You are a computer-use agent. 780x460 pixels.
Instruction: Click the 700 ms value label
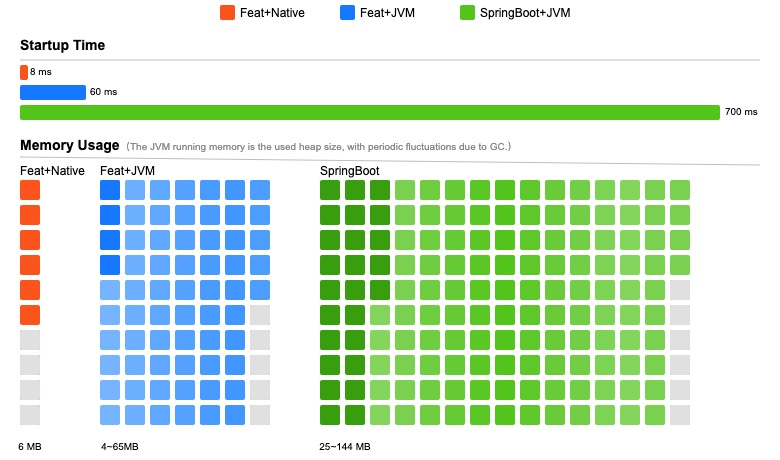(741, 112)
